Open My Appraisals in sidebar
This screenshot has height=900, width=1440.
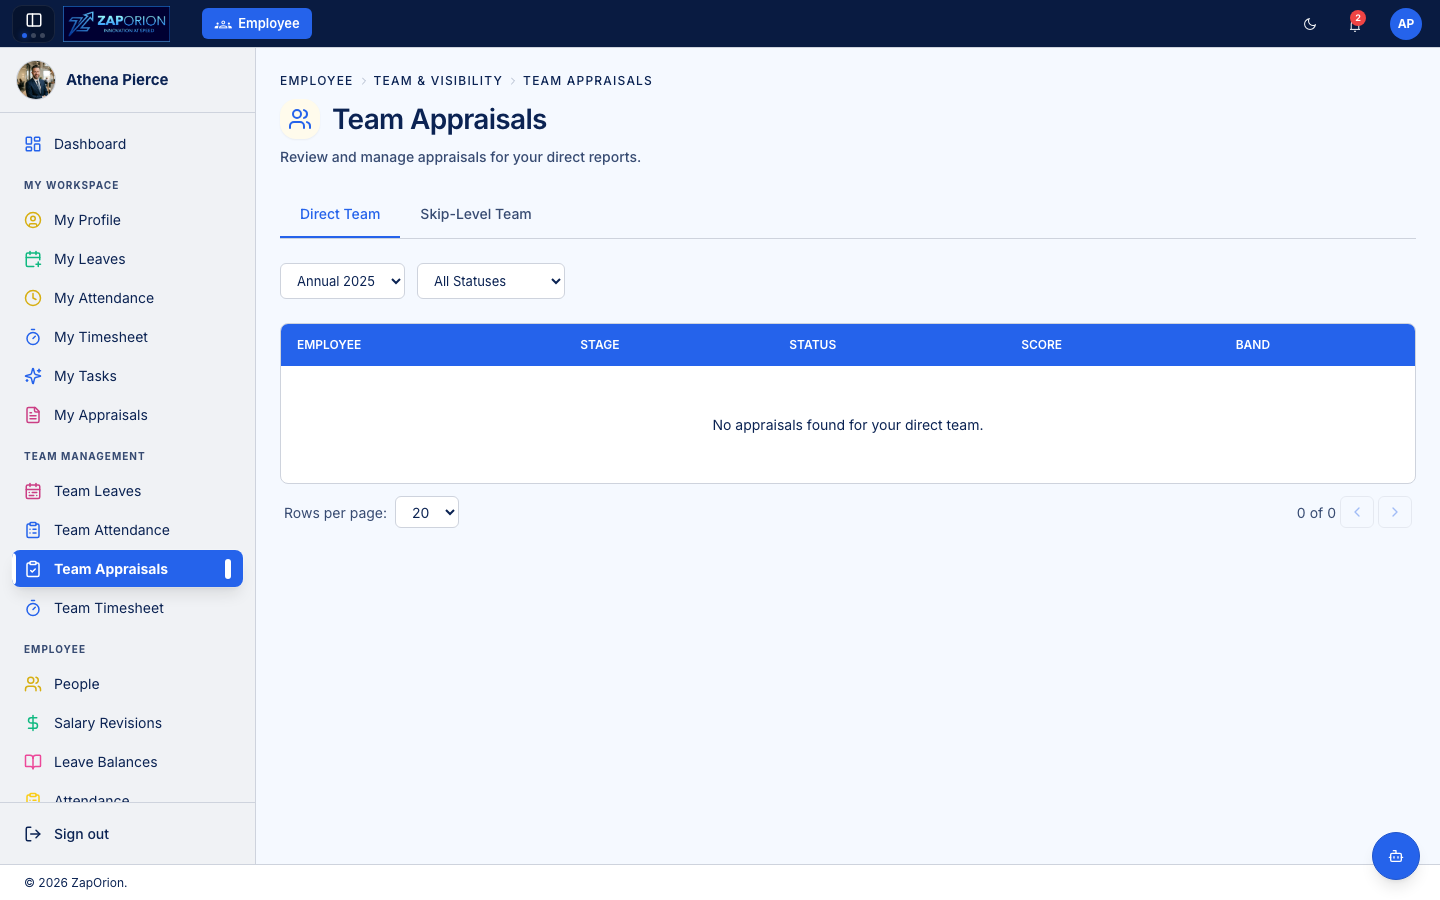pos(128,415)
